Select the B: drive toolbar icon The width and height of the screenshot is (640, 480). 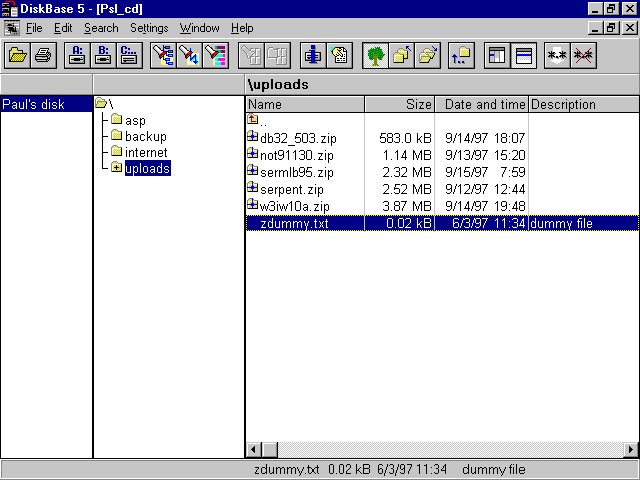(103, 56)
